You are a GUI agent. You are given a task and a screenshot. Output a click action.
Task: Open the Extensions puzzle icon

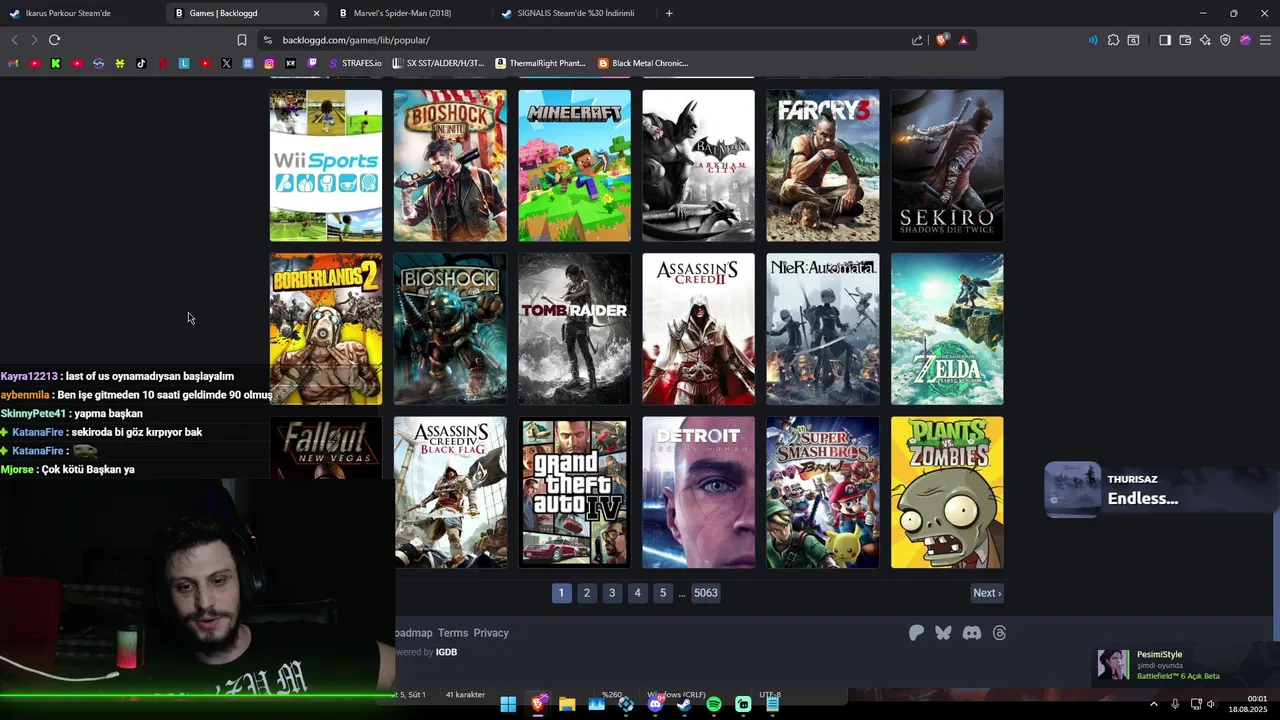1113,40
